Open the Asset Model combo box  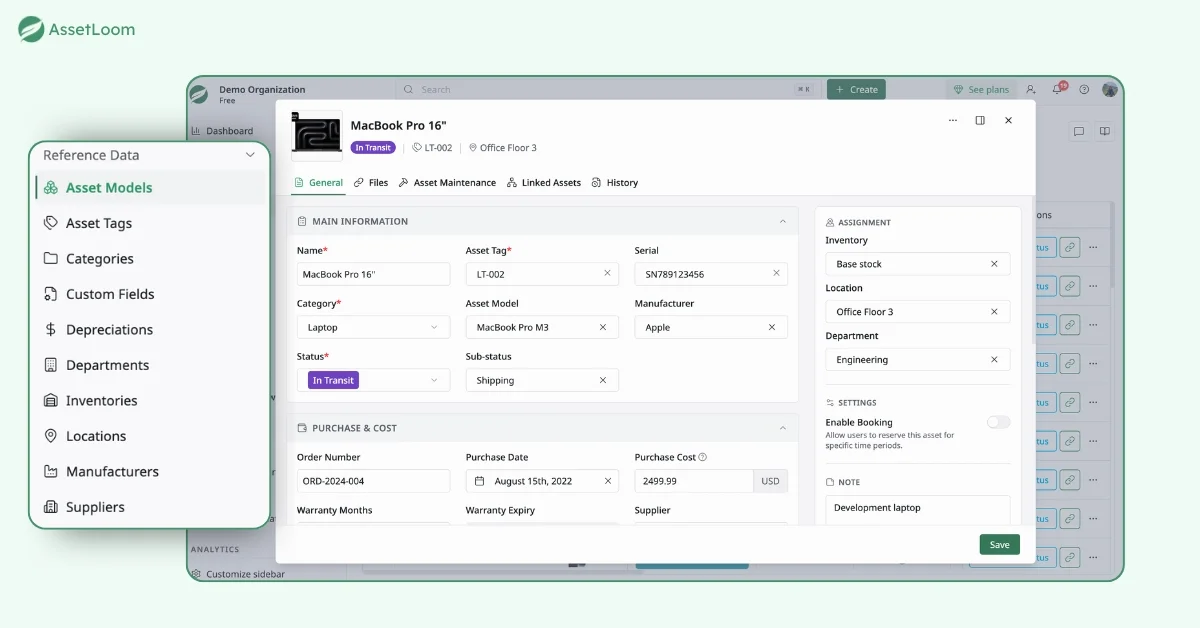pyautogui.click(x=542, y=327)
